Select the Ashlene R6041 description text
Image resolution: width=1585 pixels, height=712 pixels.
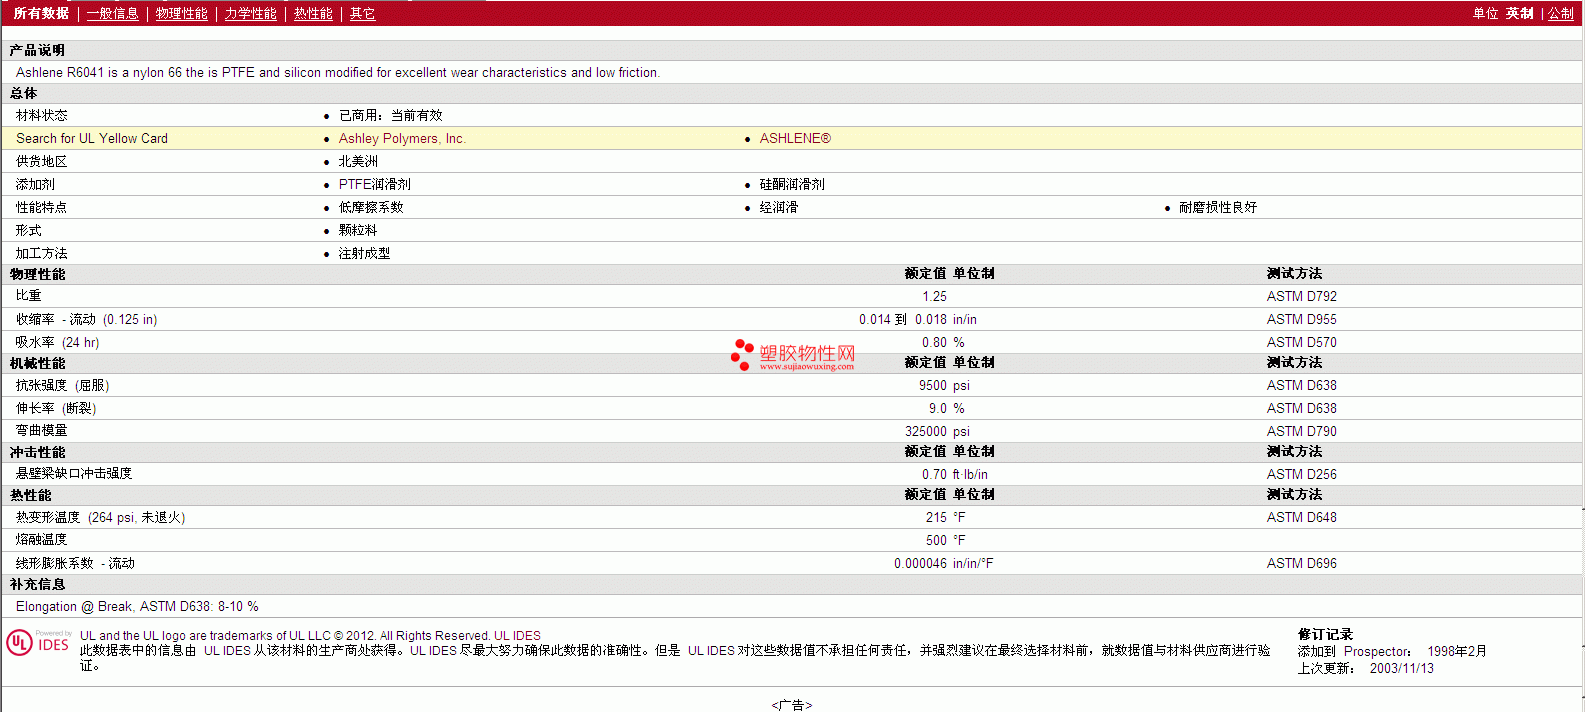coord(338,73)
